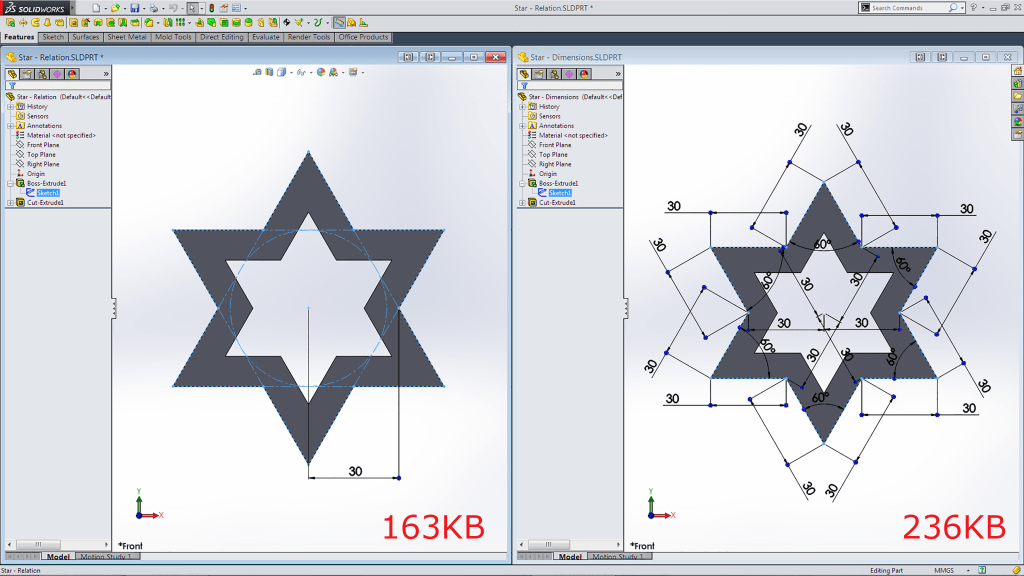Open DisplayManager tab in Star - Relation panel
This screenshot has height=576, width=1024.
click(72, 74)
